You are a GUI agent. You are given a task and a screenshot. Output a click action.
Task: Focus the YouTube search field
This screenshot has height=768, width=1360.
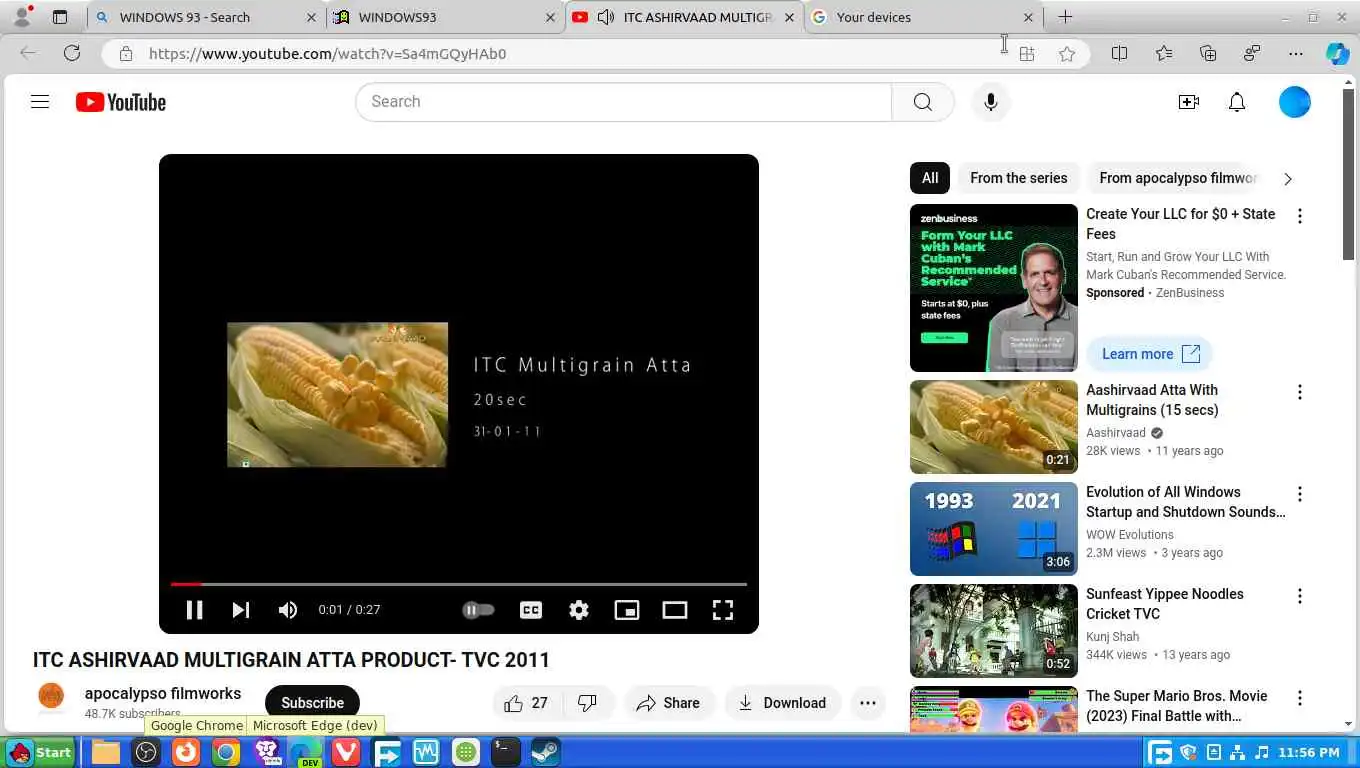[x=623, y=102]
